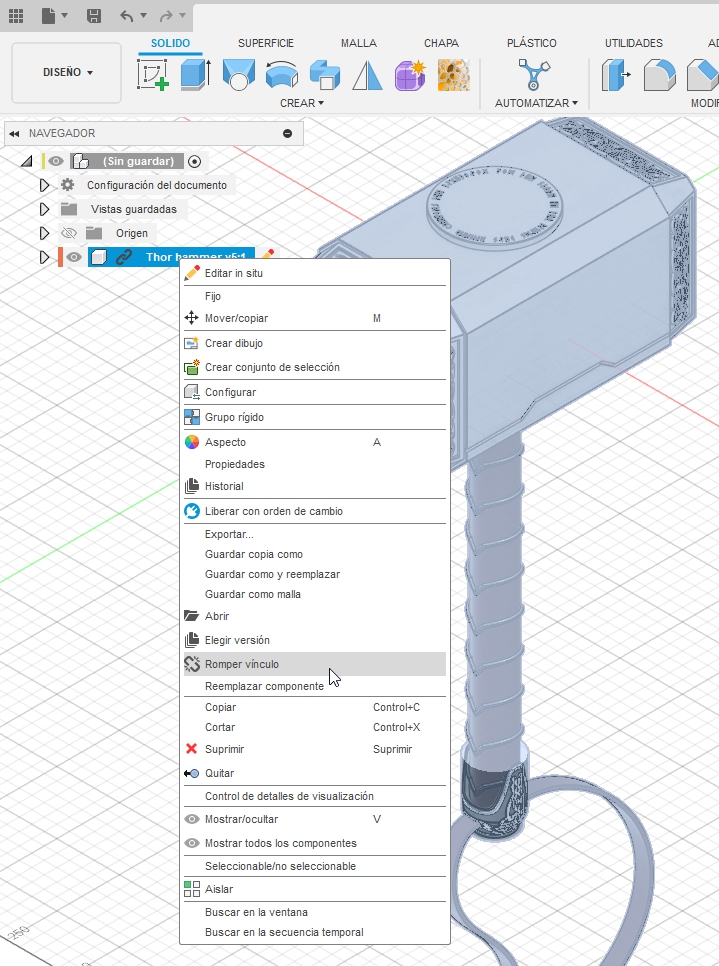The width and height of the screenshot is (719, 966).
Task: Click the Sweep tool icon
Action: point(281,76)
